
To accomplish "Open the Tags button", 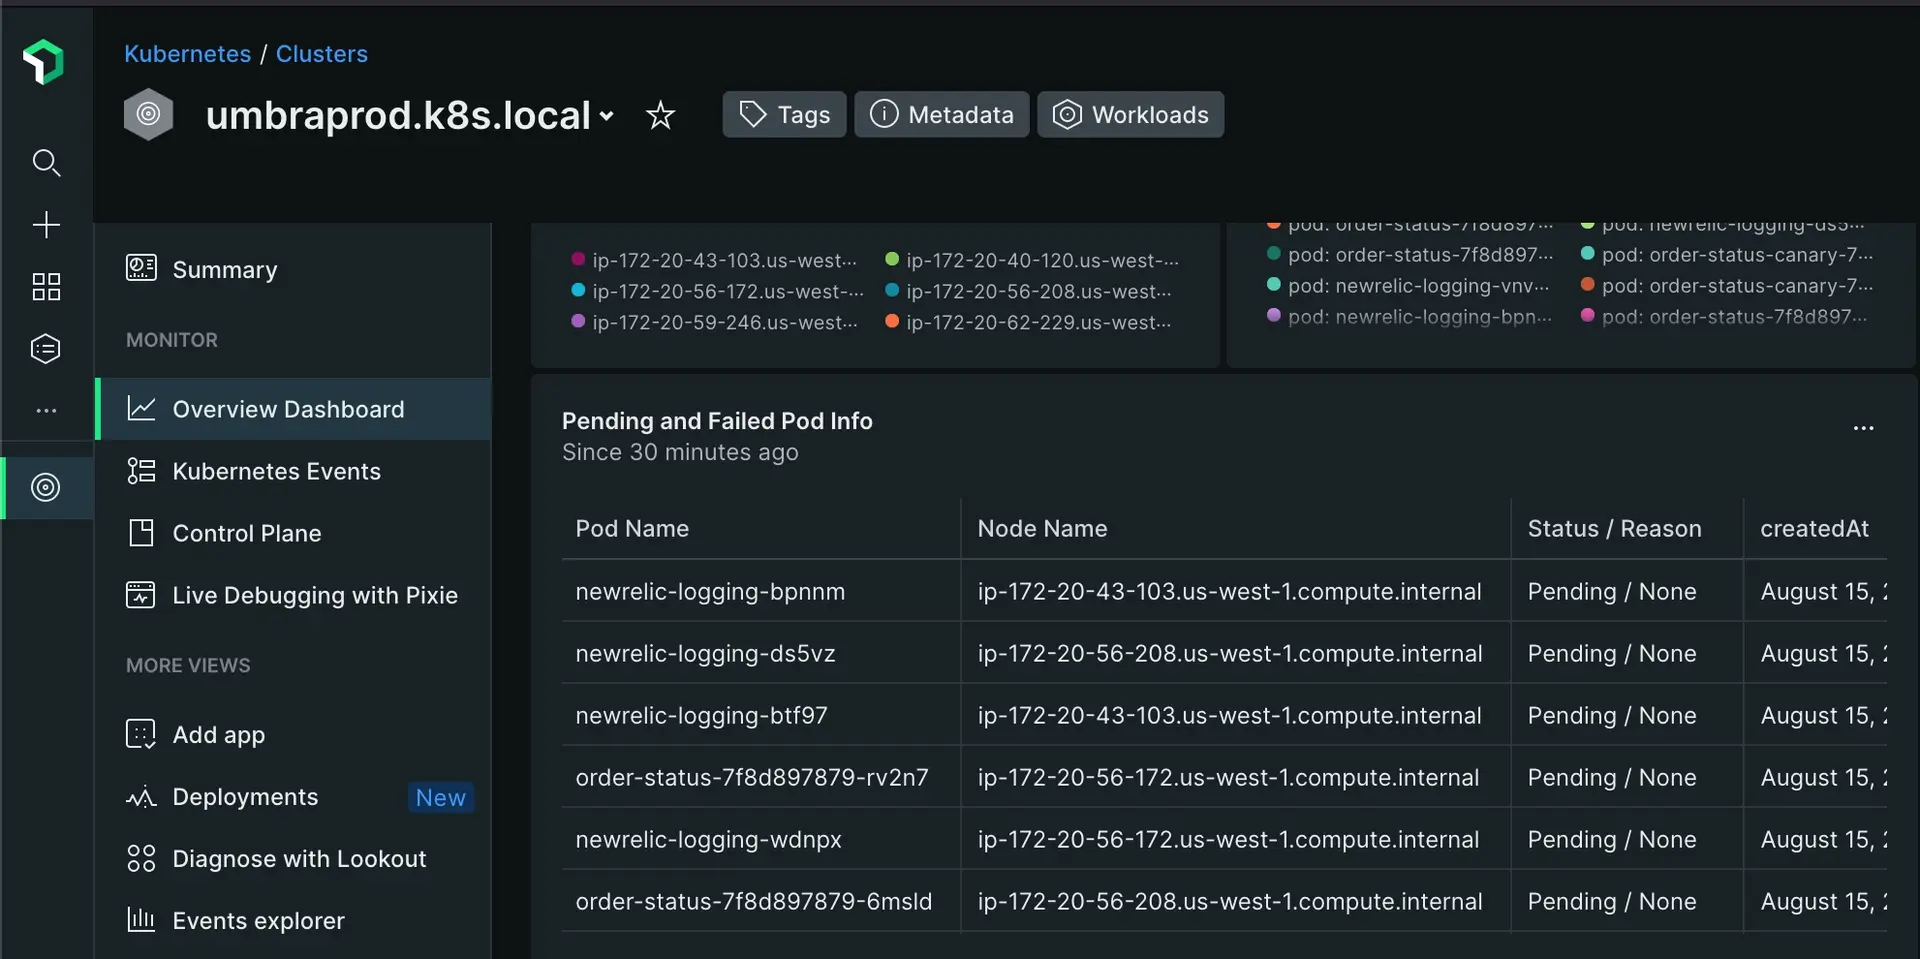I will point(784,115).
